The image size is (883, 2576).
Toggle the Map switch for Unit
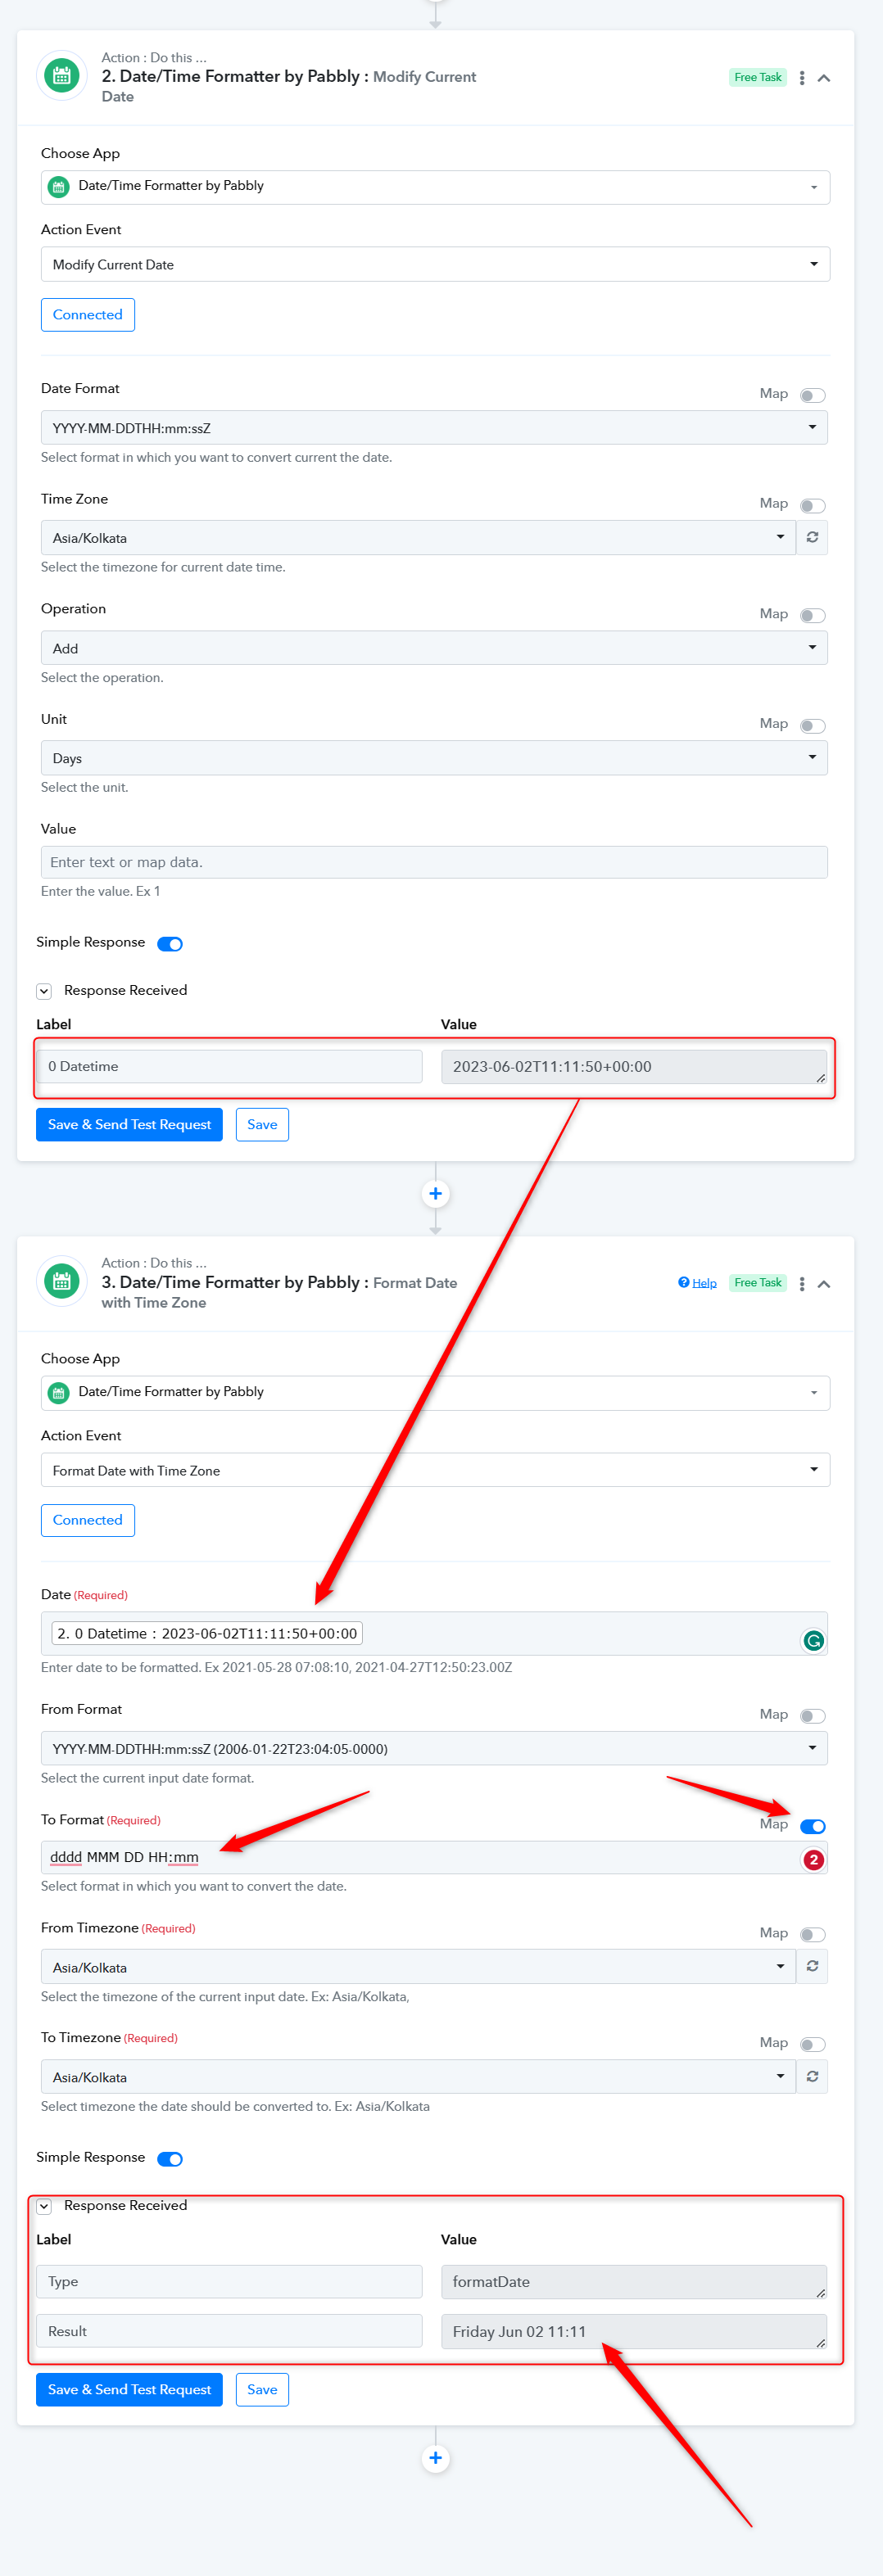point(813,725)
